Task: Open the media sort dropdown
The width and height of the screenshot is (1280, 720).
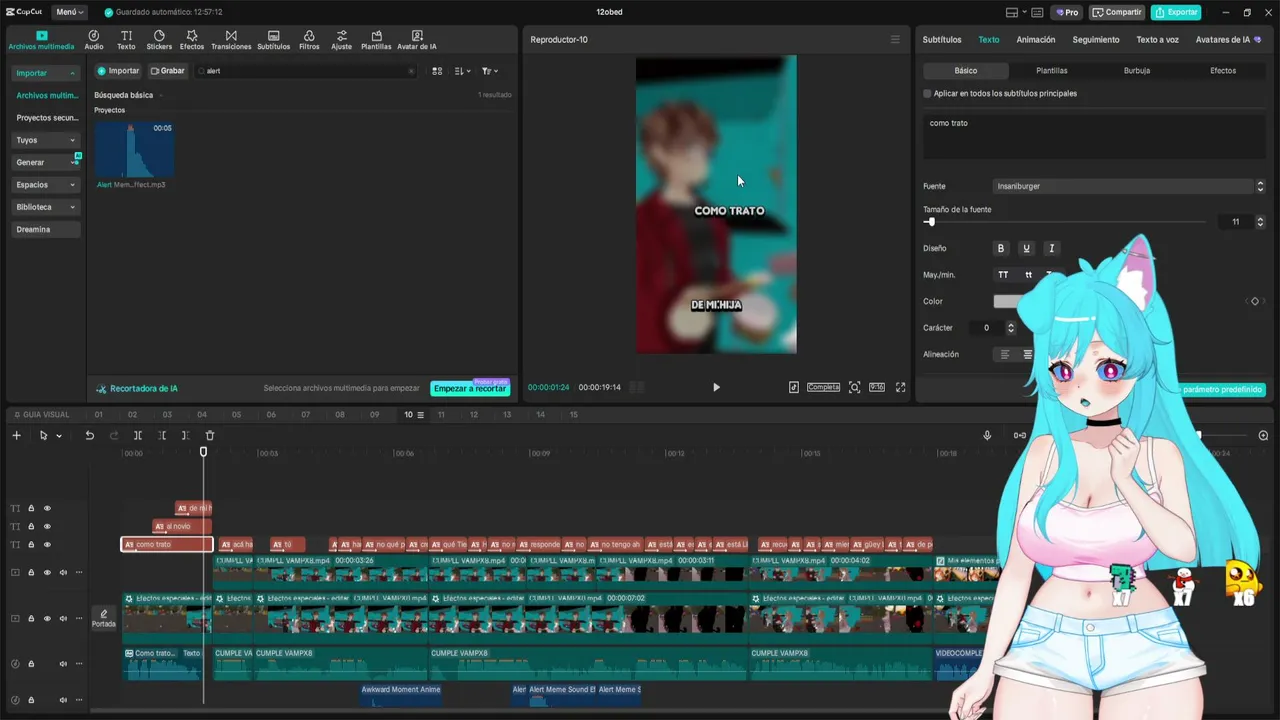Action: (462, 71)
